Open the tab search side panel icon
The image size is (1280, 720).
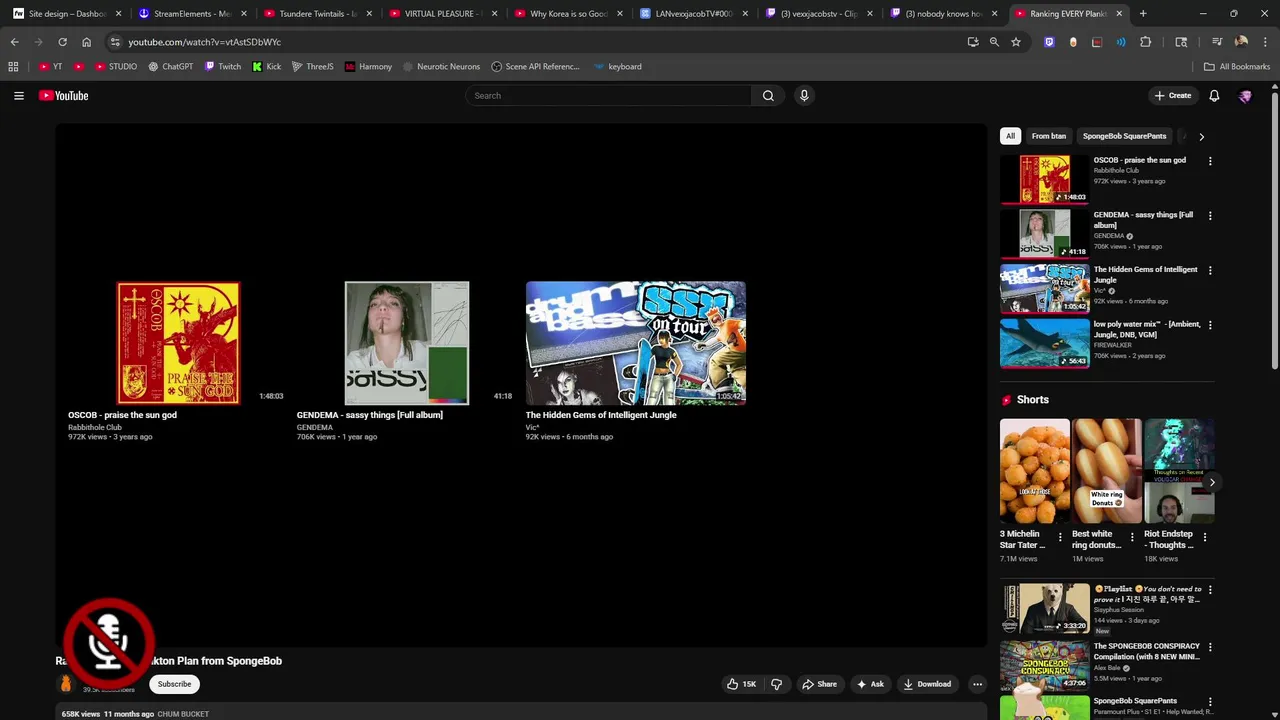pyautogui.click(x=1181, y=42)
